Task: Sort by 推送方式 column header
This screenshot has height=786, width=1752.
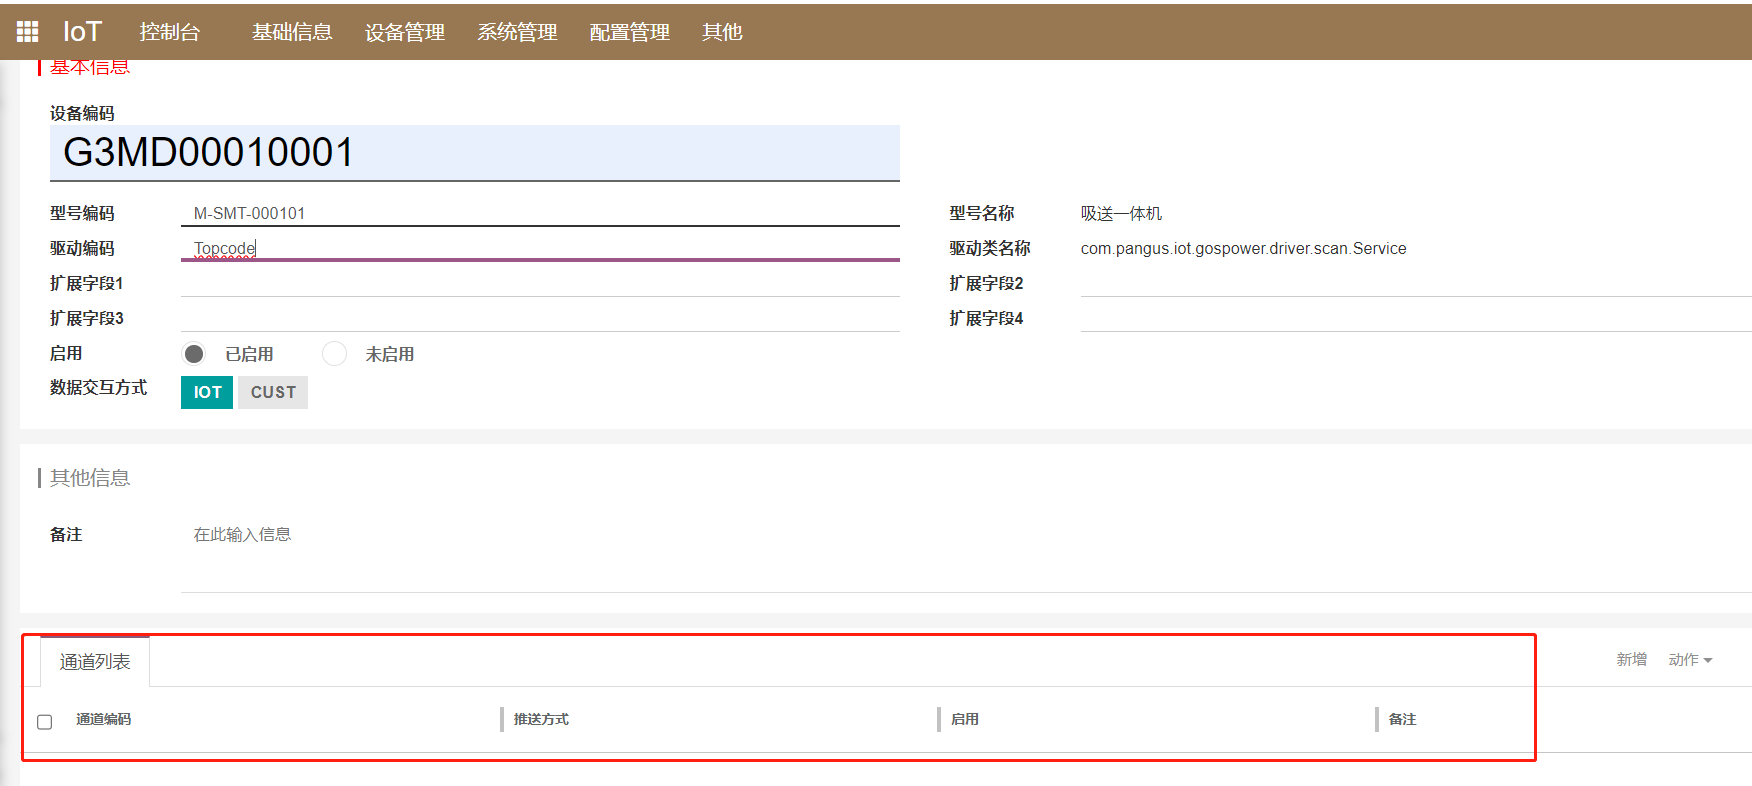Action: [x=541, y=719]
